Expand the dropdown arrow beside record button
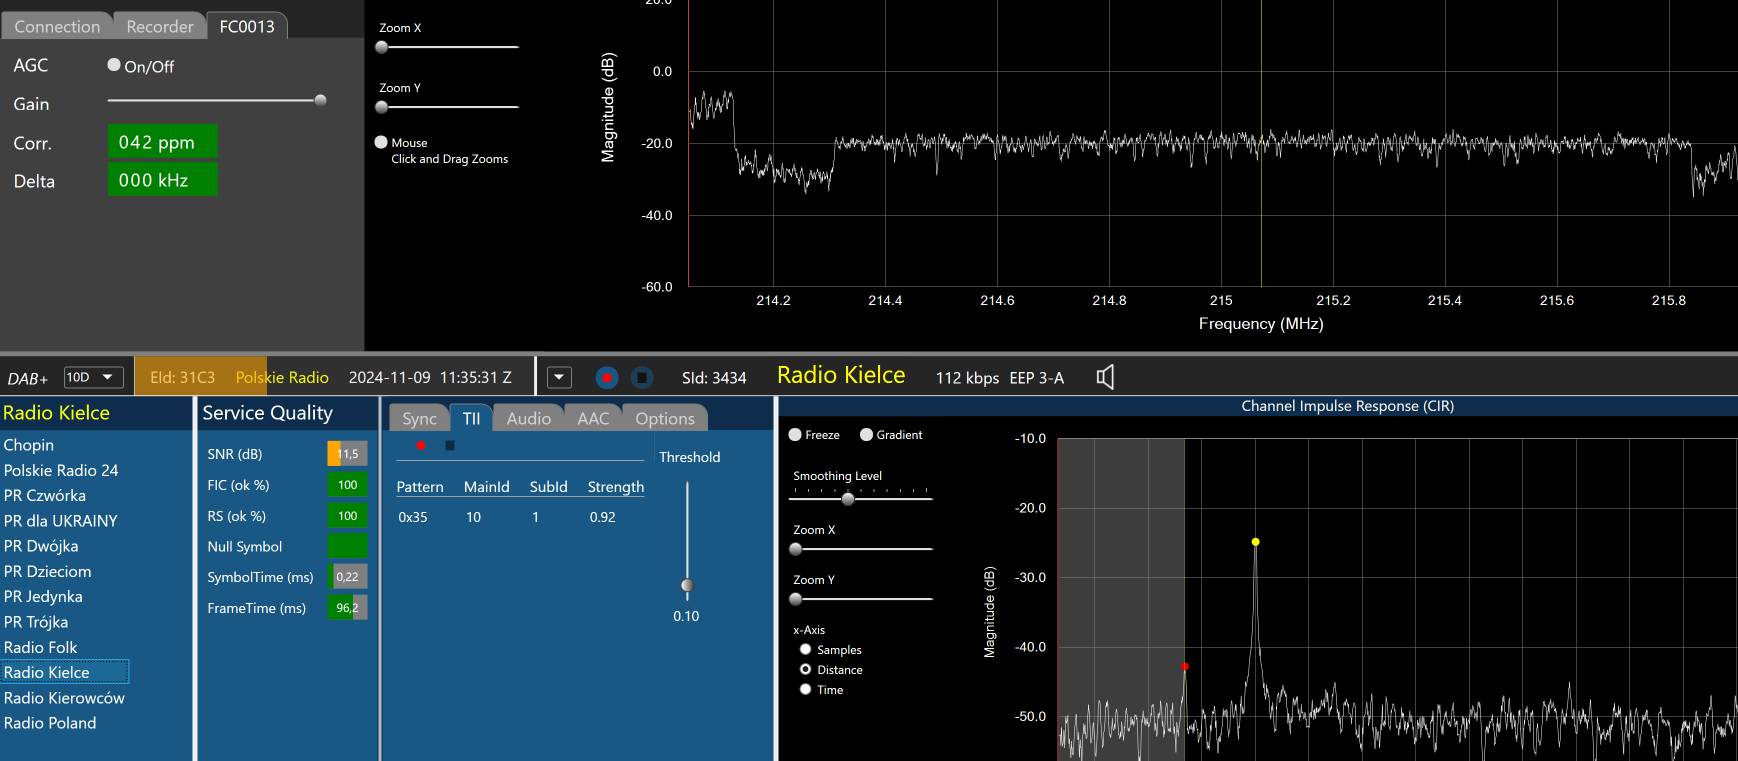 tap(559, 377)
